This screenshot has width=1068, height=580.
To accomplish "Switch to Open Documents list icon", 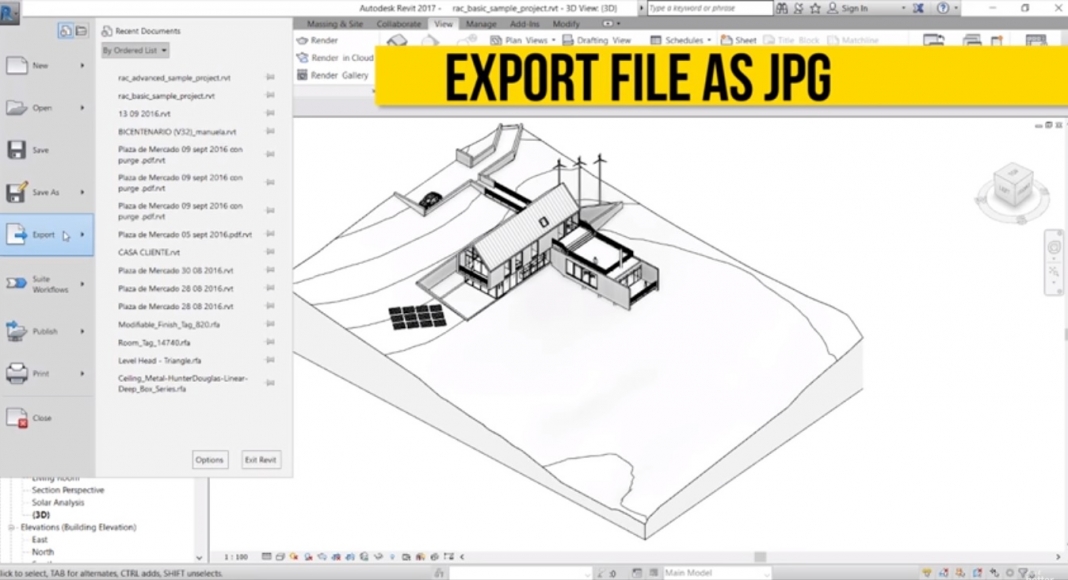I will point(81,31).
